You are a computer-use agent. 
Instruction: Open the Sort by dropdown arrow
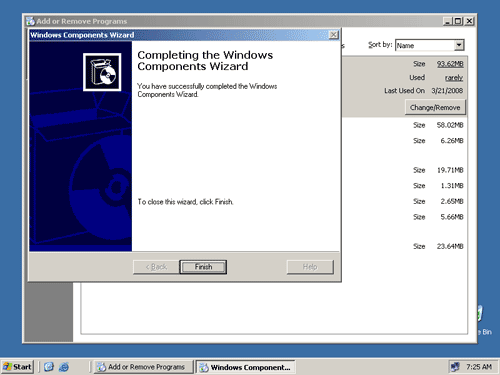(459, 45)
